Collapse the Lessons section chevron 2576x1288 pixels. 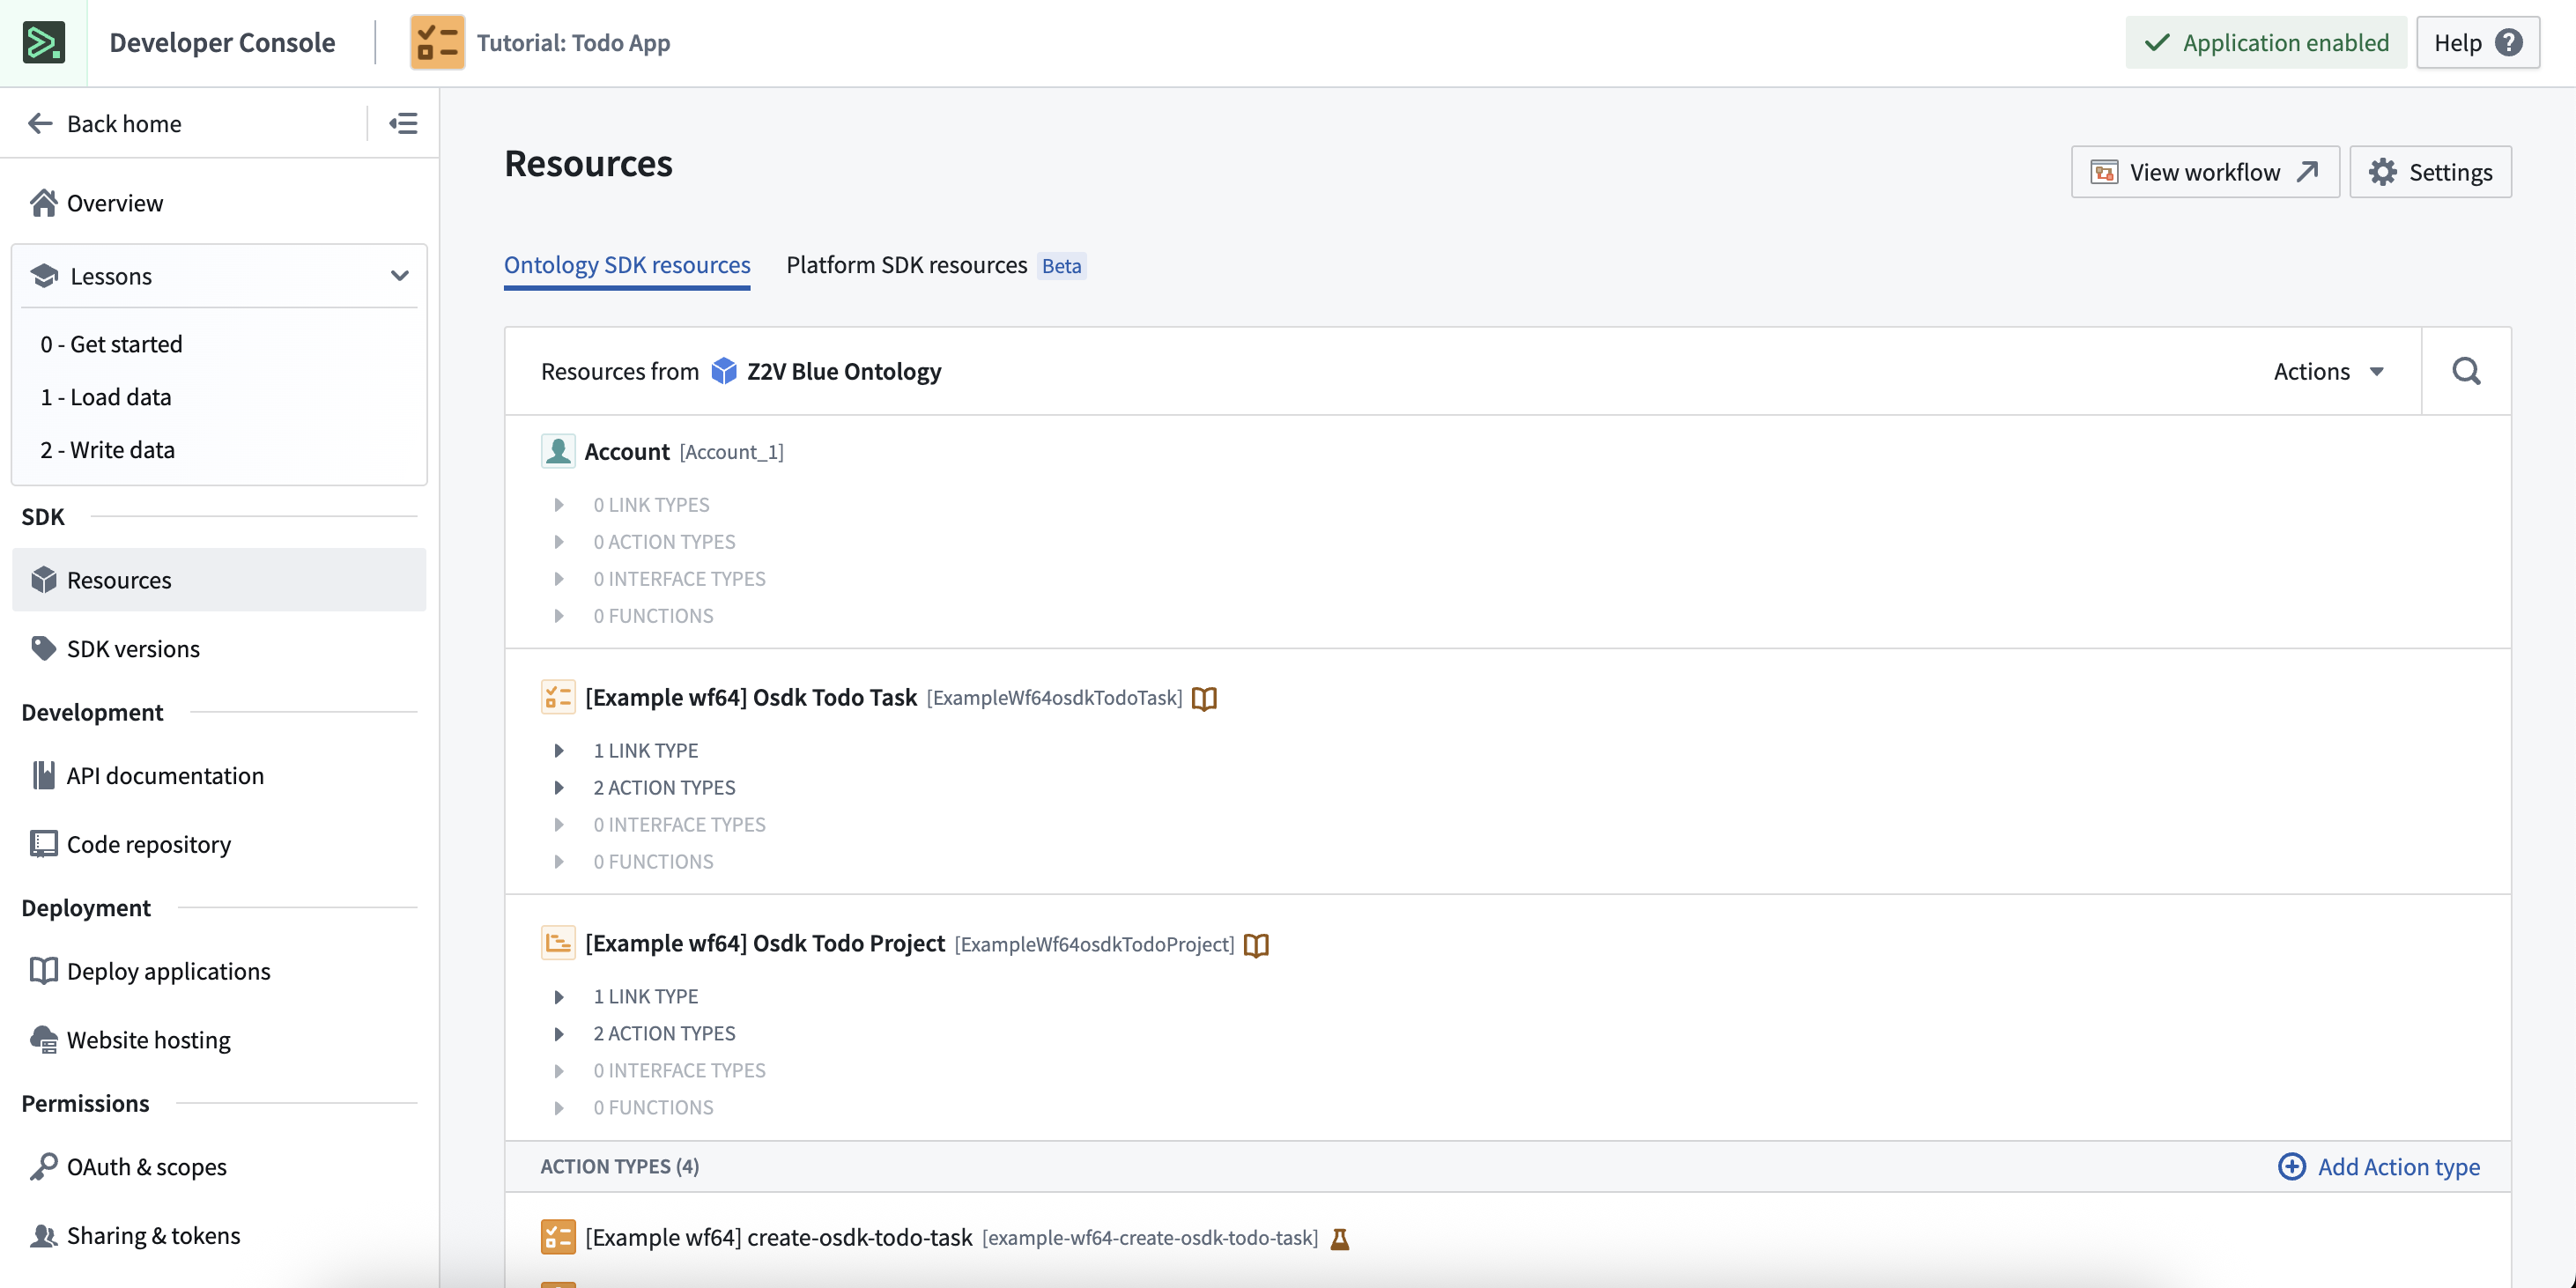pyautogui.click(x=400, y=275)
